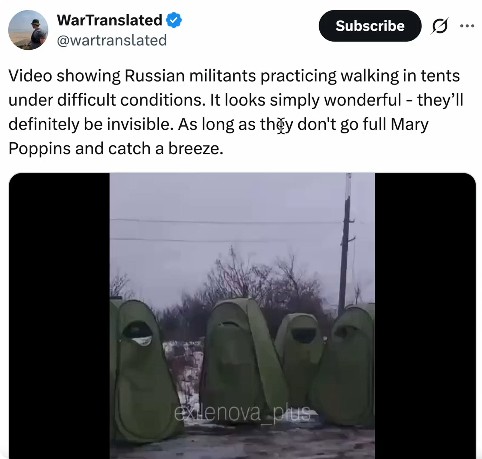Click the right black letterbox area
The image size is (482, 459).
(x=425, y=316)
